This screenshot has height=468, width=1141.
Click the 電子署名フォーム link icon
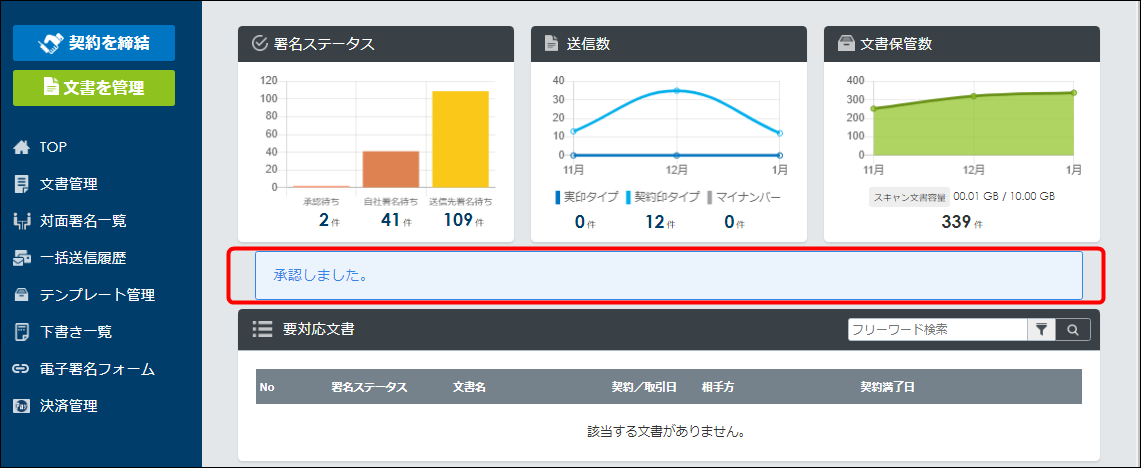(x=22, y=369)
